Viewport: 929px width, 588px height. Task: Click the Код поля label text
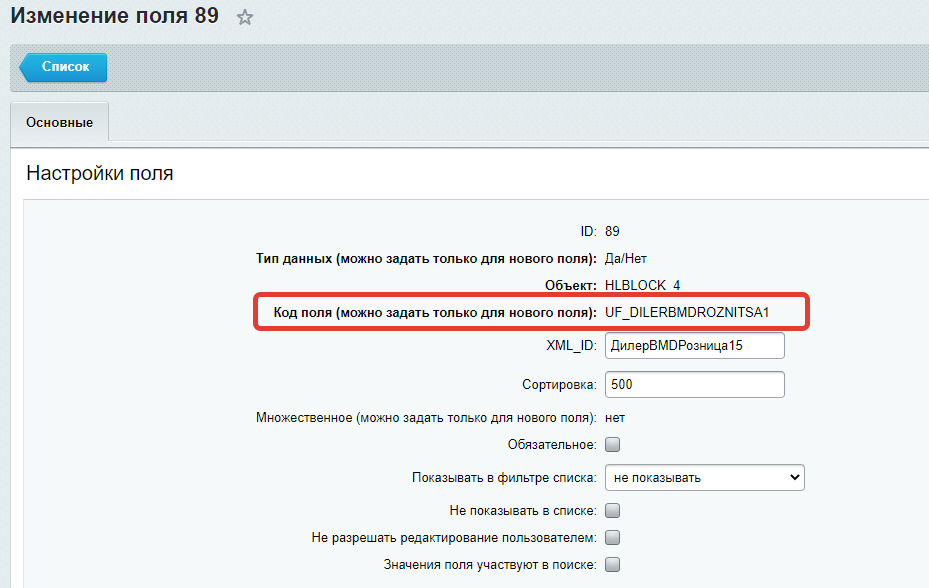tap(435, 312)
